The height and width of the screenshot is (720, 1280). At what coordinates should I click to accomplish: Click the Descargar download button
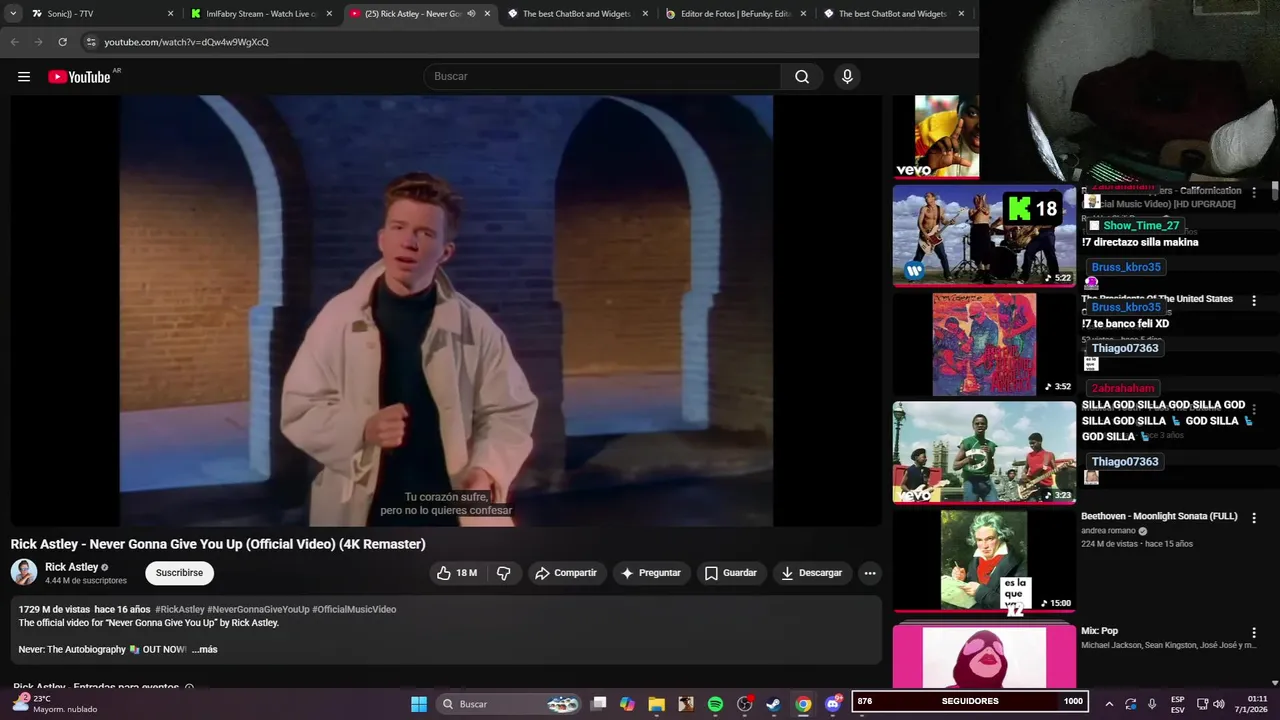812,573
